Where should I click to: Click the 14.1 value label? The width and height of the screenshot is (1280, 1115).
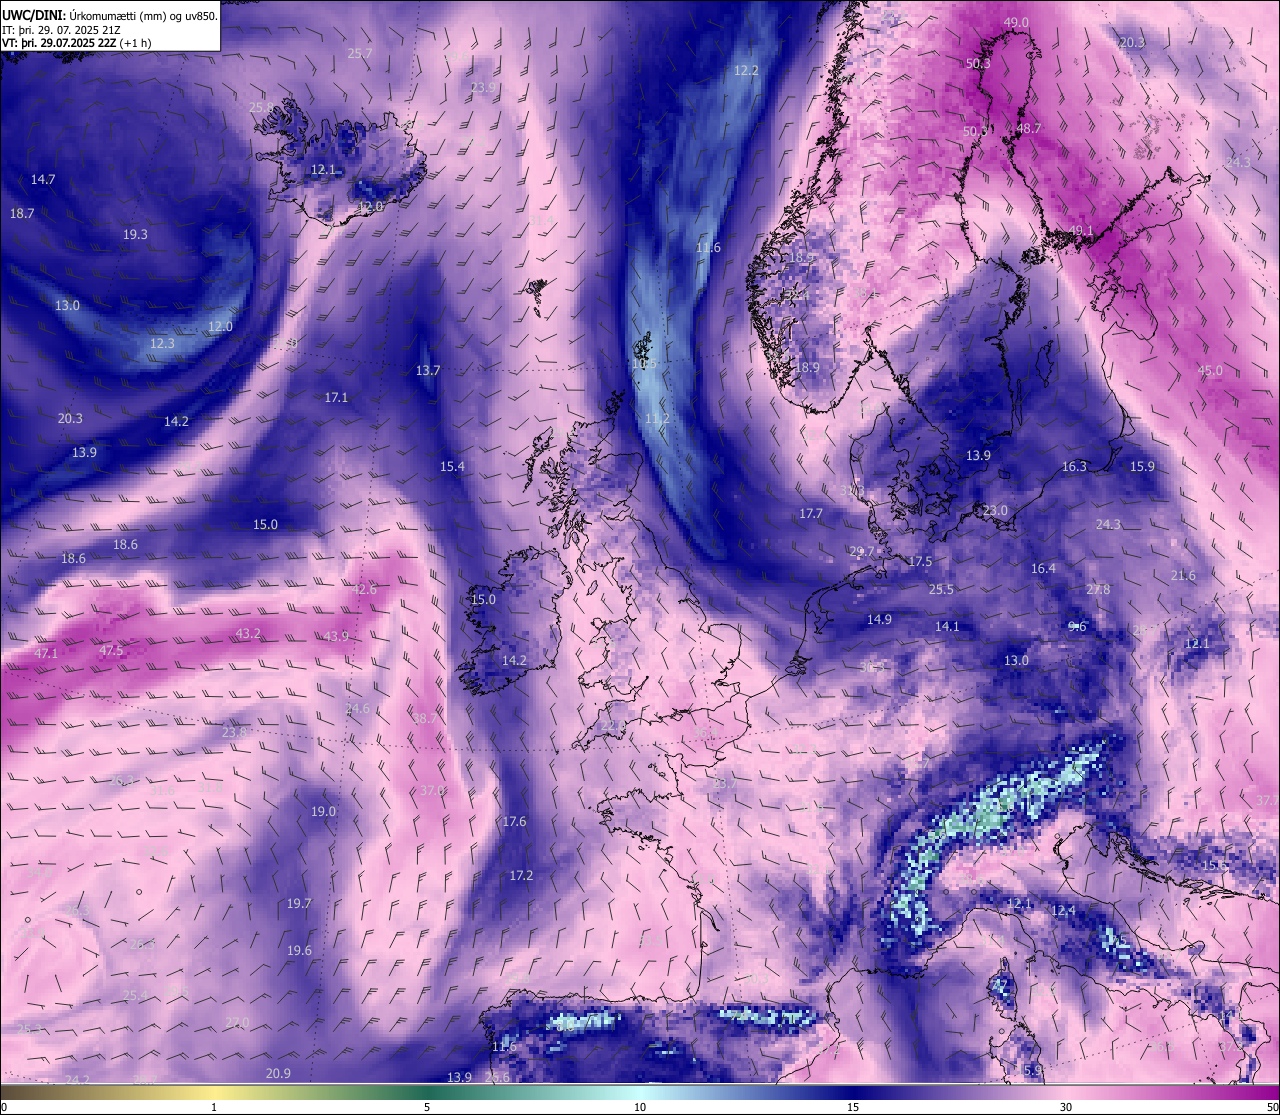pos(947,627)
